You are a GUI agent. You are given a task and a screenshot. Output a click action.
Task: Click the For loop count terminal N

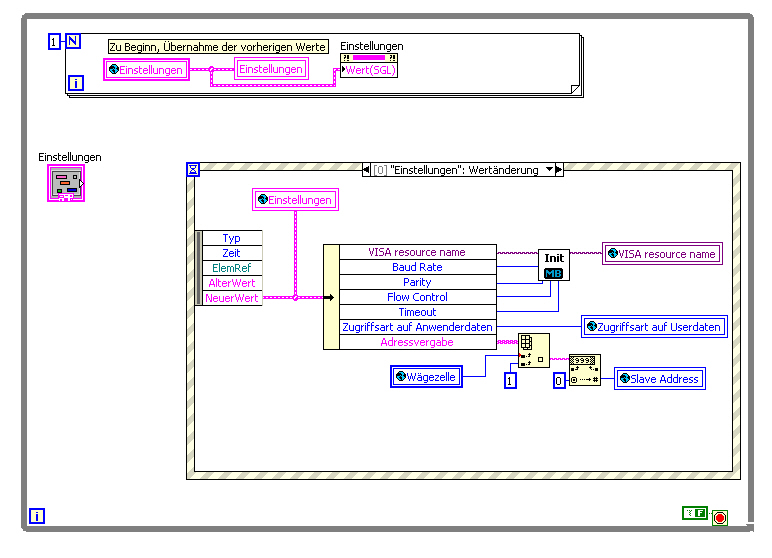[x=73, y=41]
